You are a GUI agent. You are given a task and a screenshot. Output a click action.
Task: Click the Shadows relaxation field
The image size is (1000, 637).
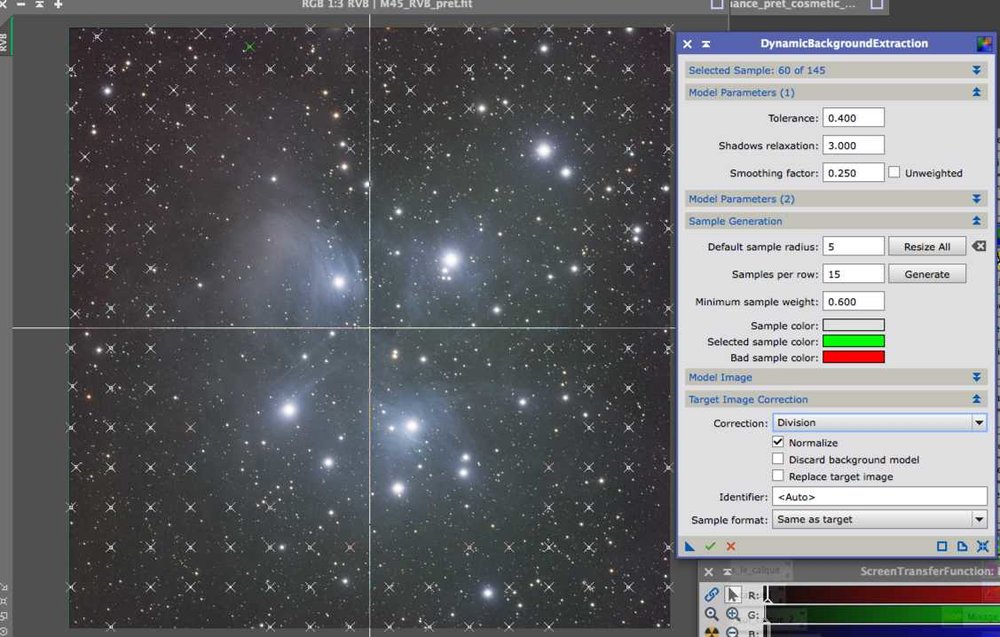tap(853, 145)
